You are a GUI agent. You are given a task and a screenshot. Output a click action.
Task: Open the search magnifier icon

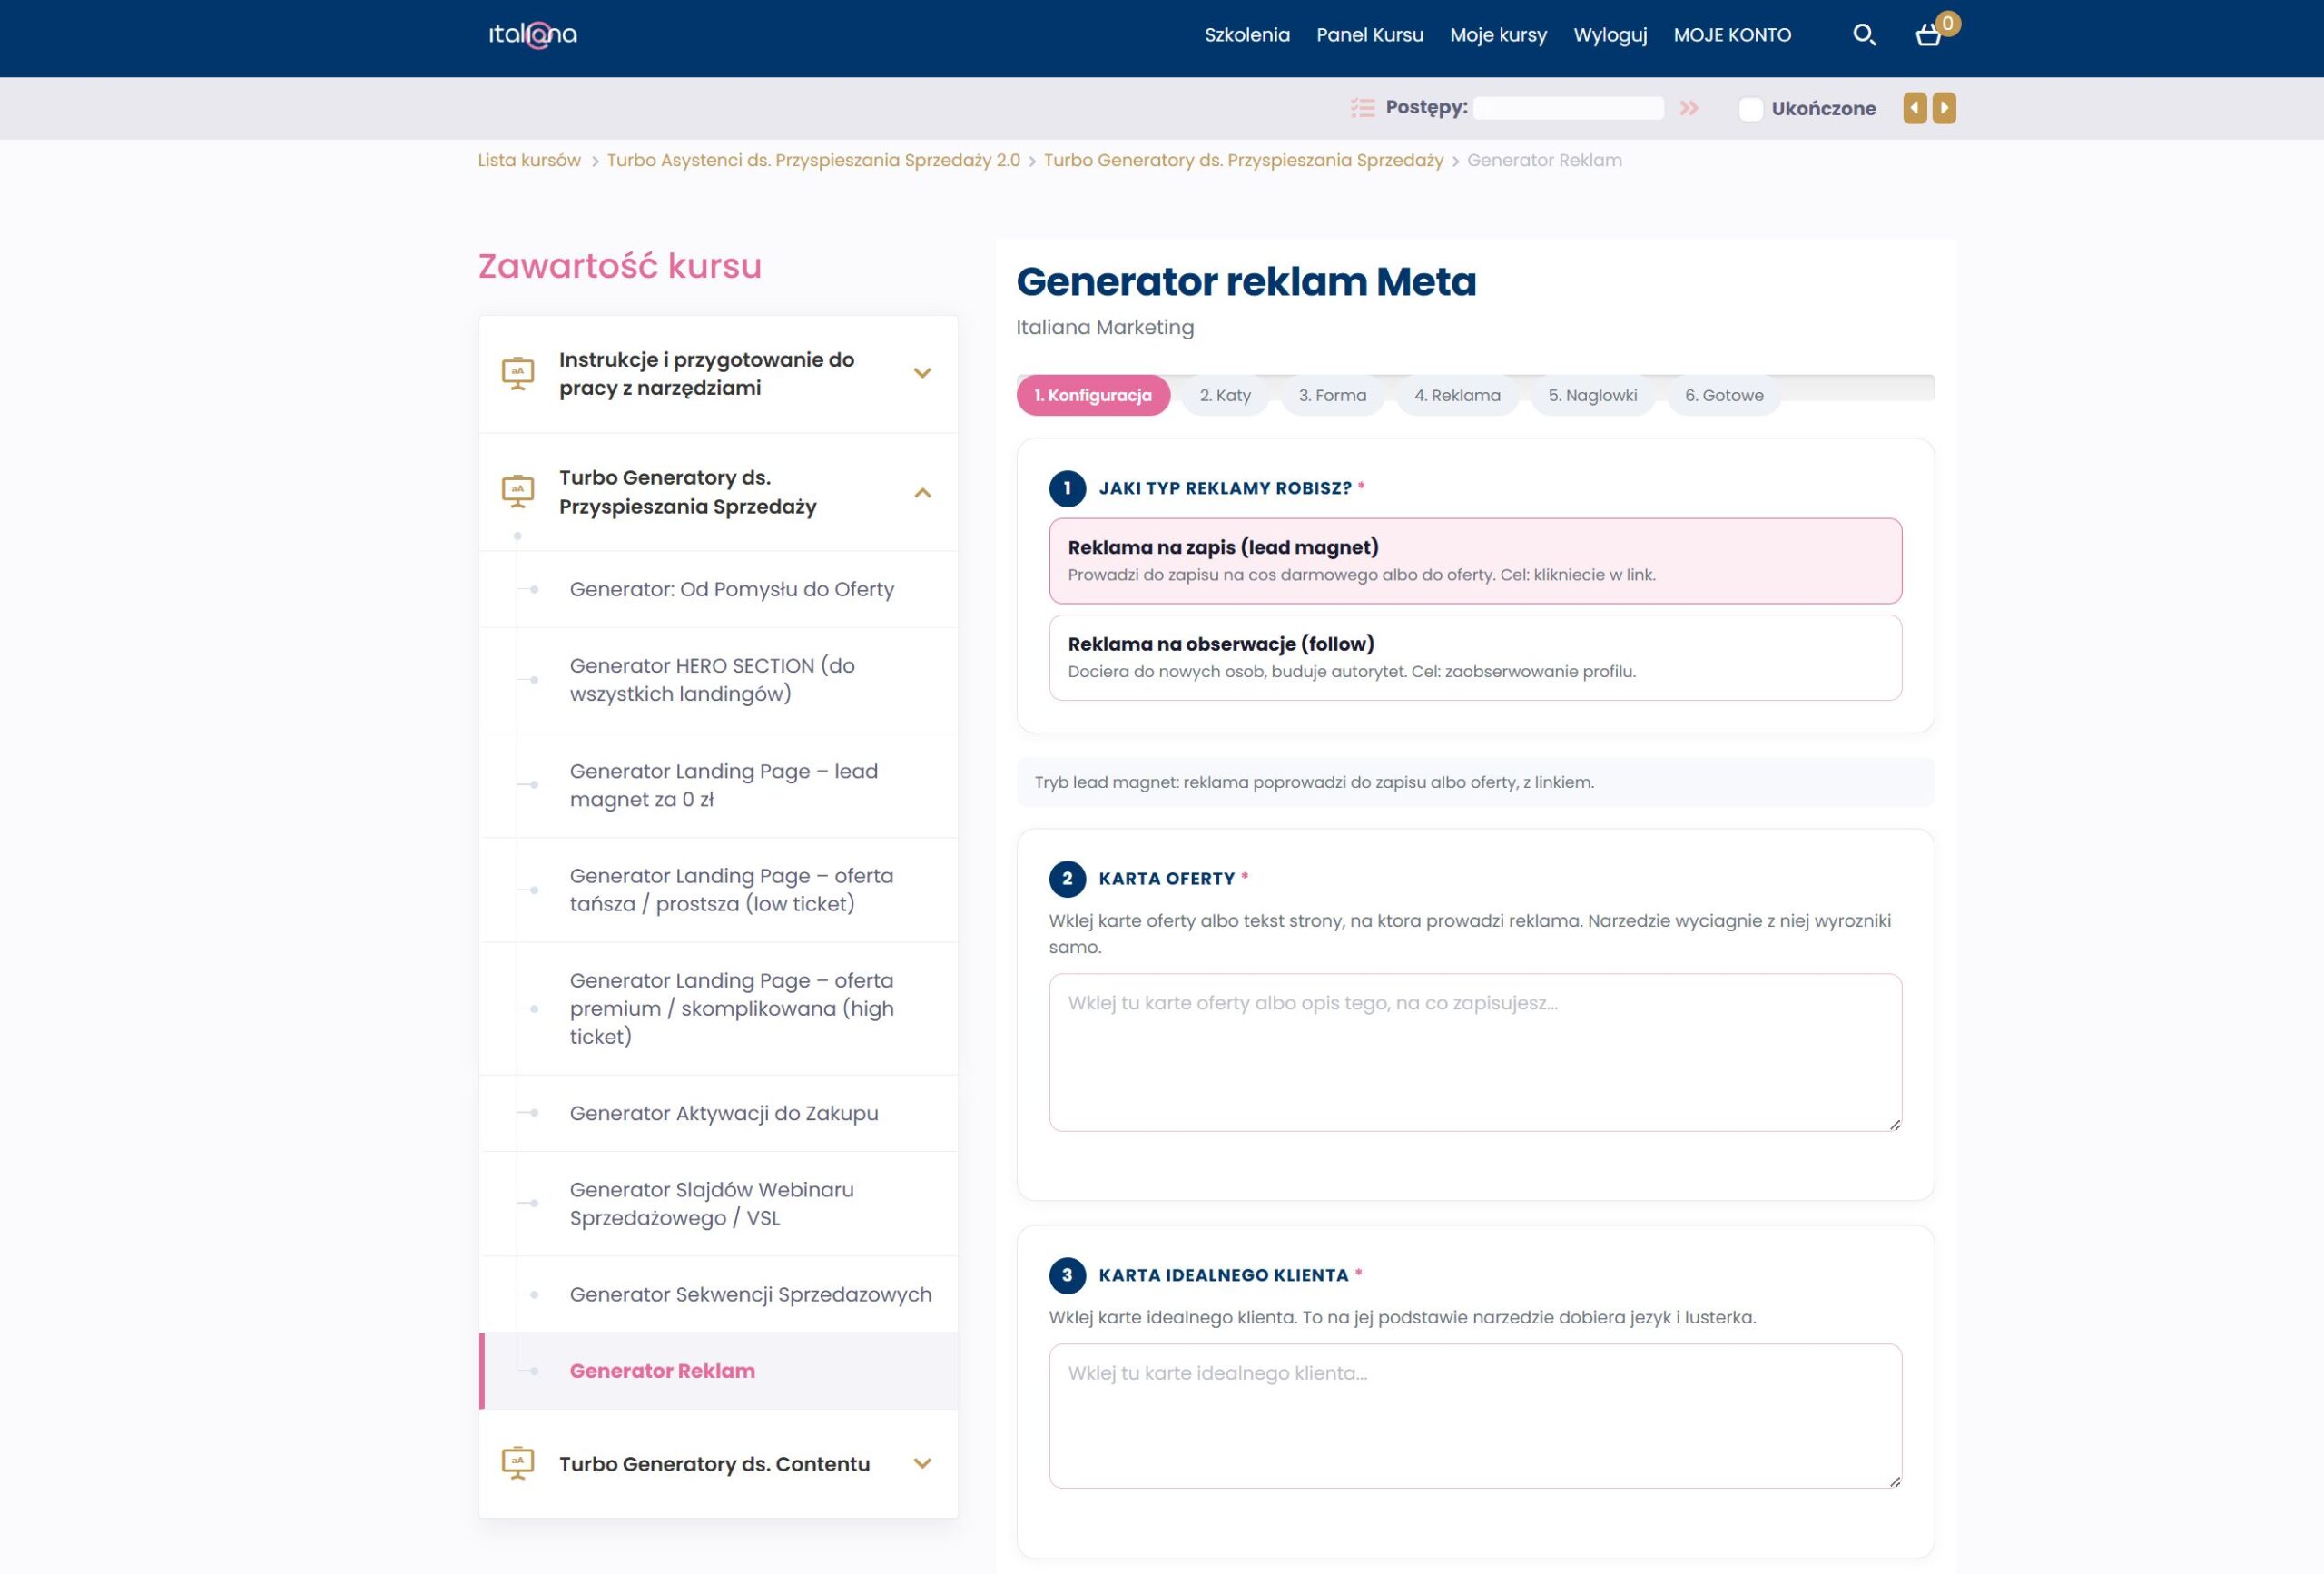click(x=1864, y=35)
